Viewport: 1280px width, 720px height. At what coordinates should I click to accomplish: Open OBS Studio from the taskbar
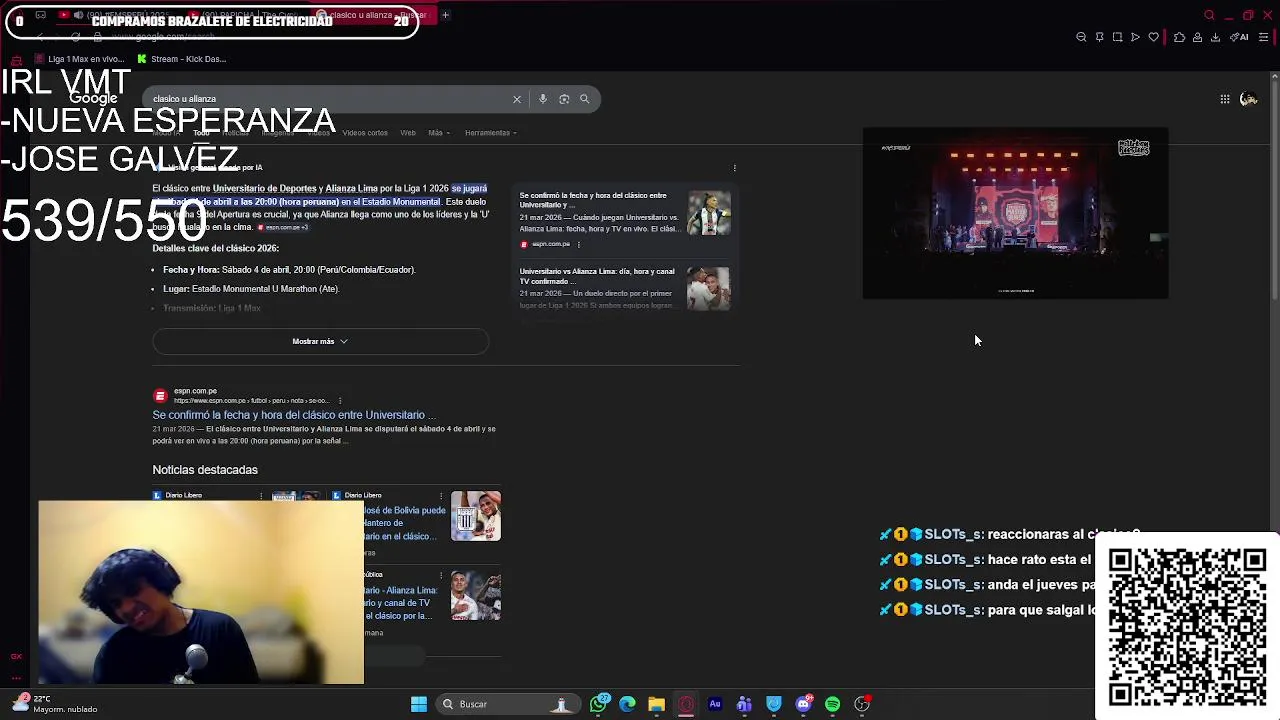coord(862,704)
